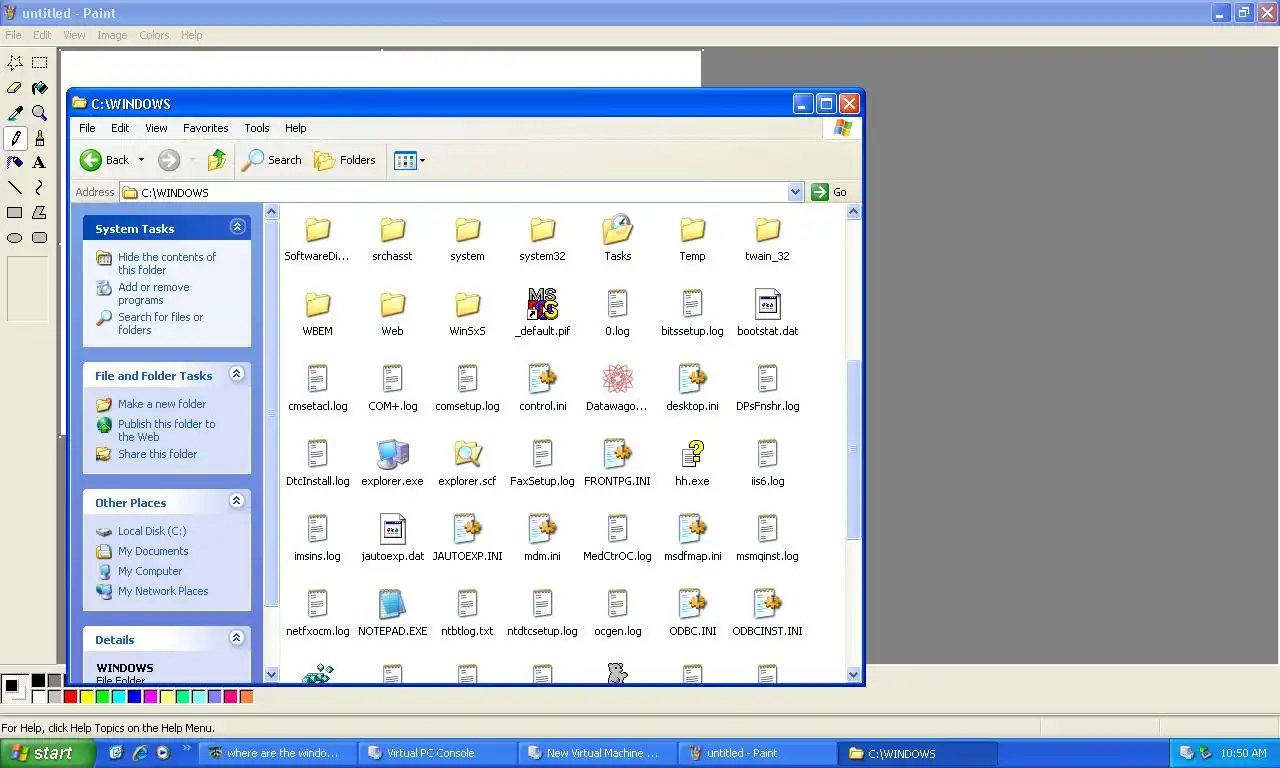Click the file list vertical scrollbar thumb
Screen dimensions: 1280x768
point(853,450)
